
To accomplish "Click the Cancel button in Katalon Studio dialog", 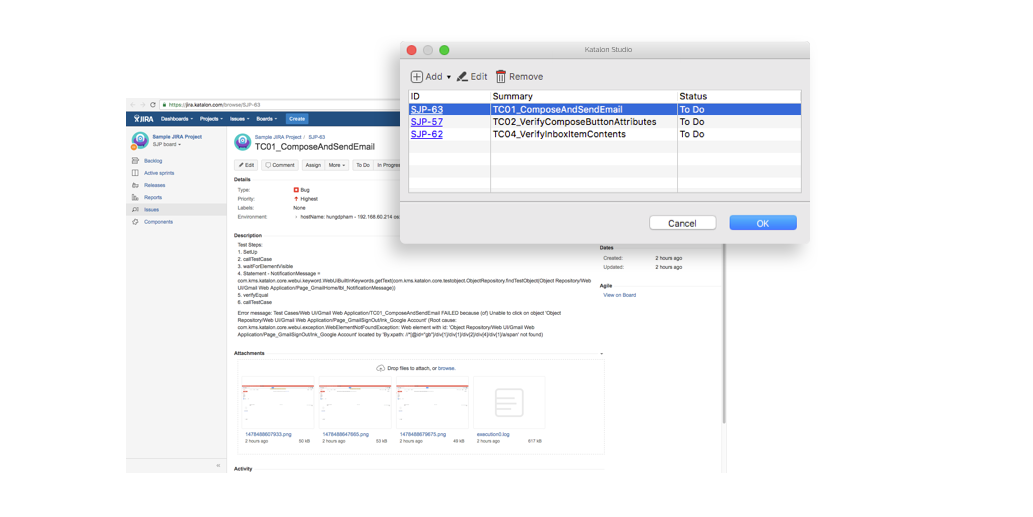I will click(x=683, y=223).
